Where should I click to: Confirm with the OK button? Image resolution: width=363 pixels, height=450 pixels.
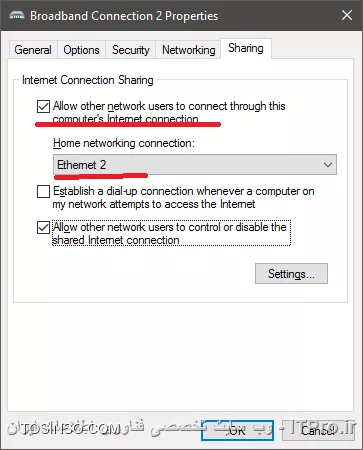tap(237, 431)
